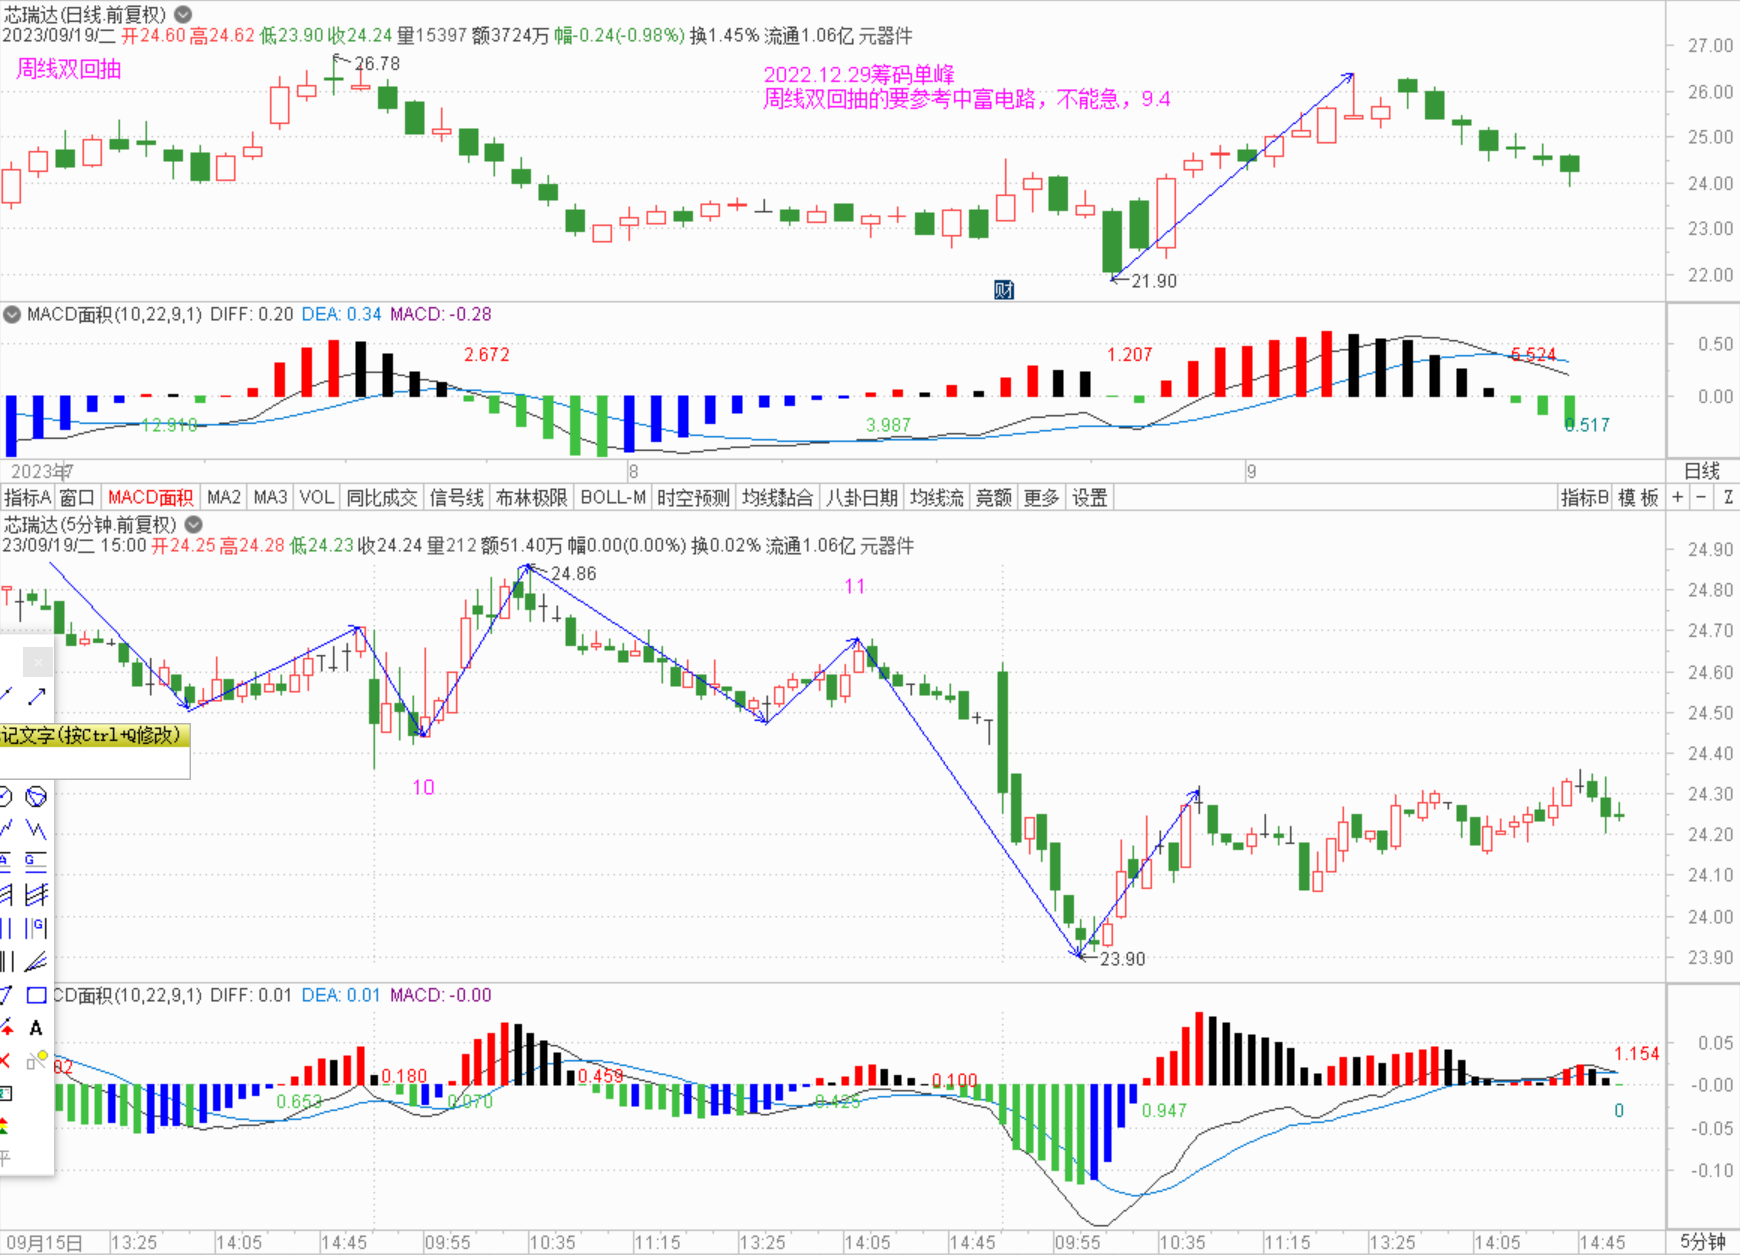Click the red X delete drawing tool
This screenshot has width=1740, height=1255.
click(5, 1060)
